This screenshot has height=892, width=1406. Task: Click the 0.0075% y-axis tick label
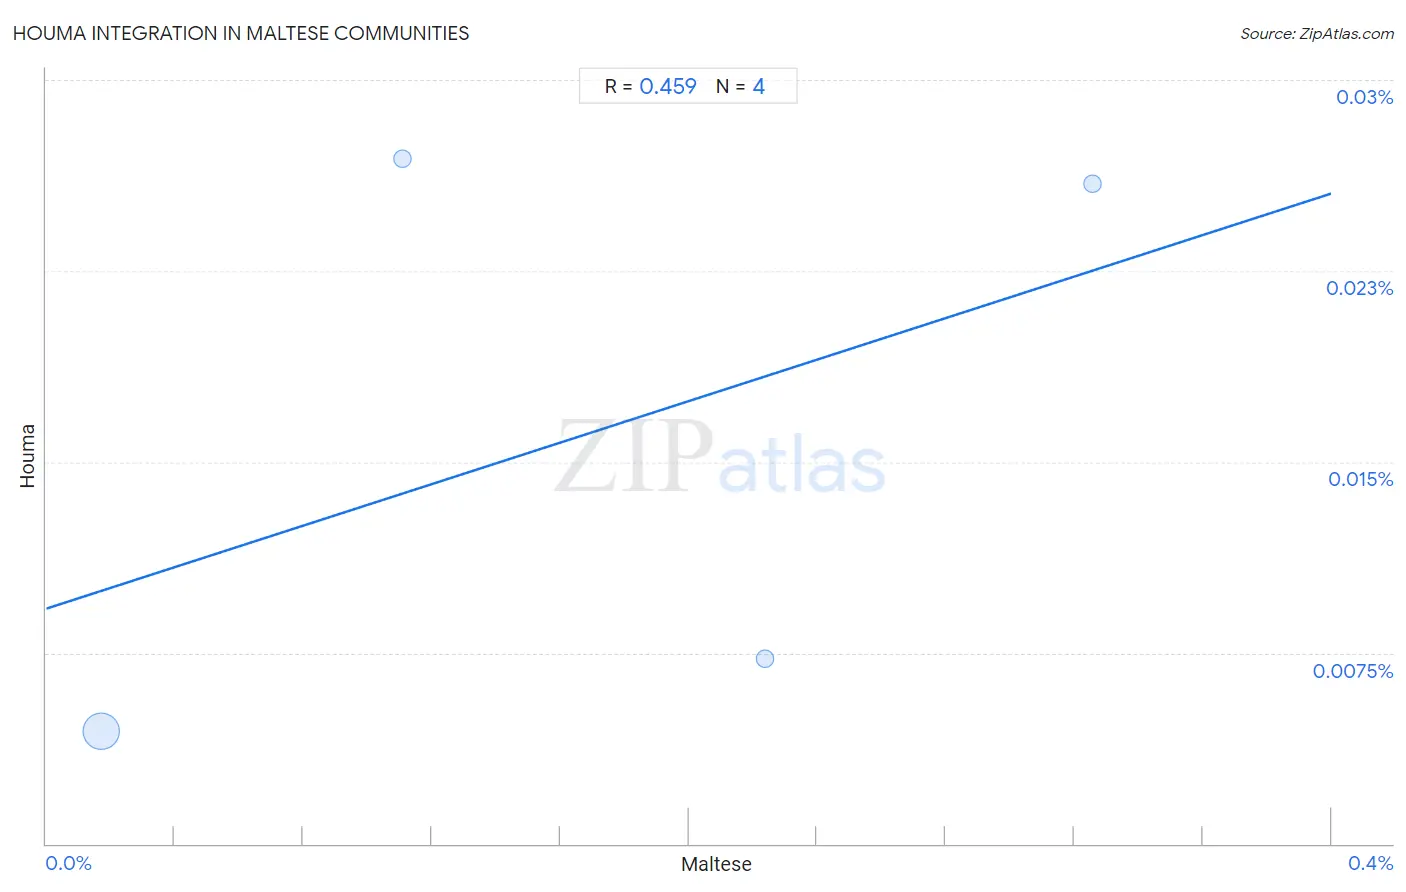pyautogui.click(x=1352, y=671)
